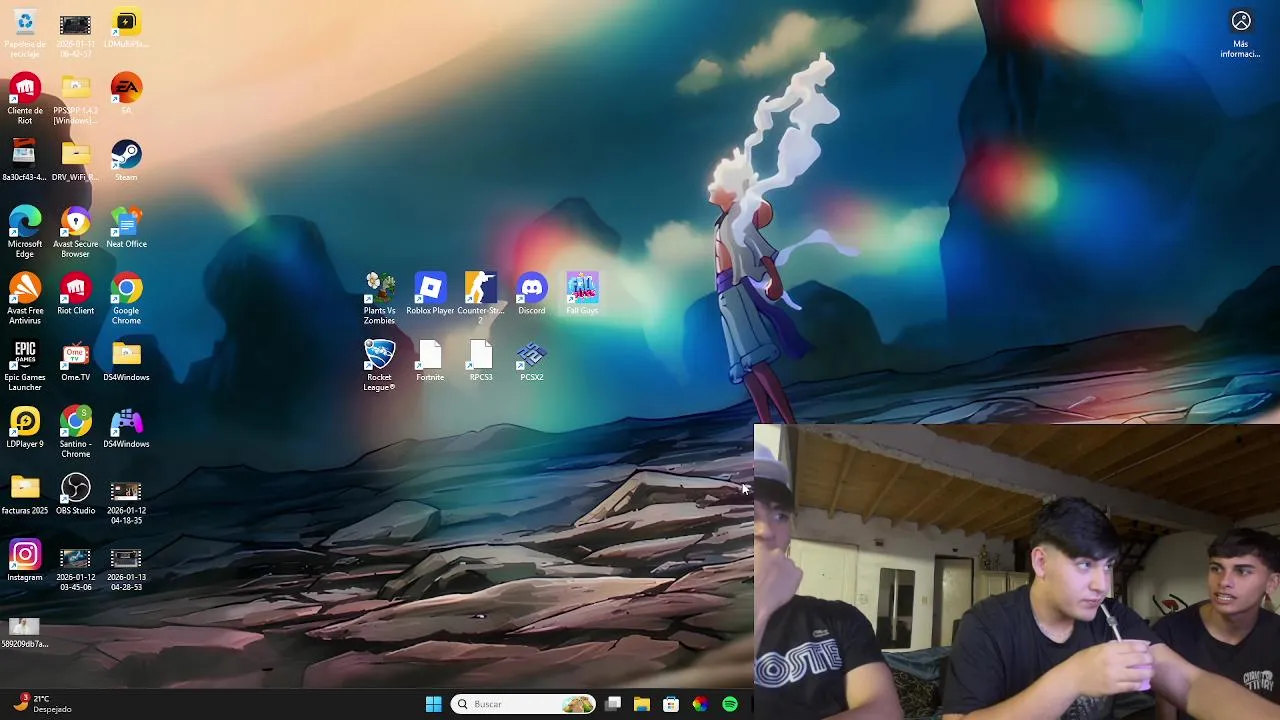
Task: Launch the Fall Guys shortcut
Action: tap(582, 294)
